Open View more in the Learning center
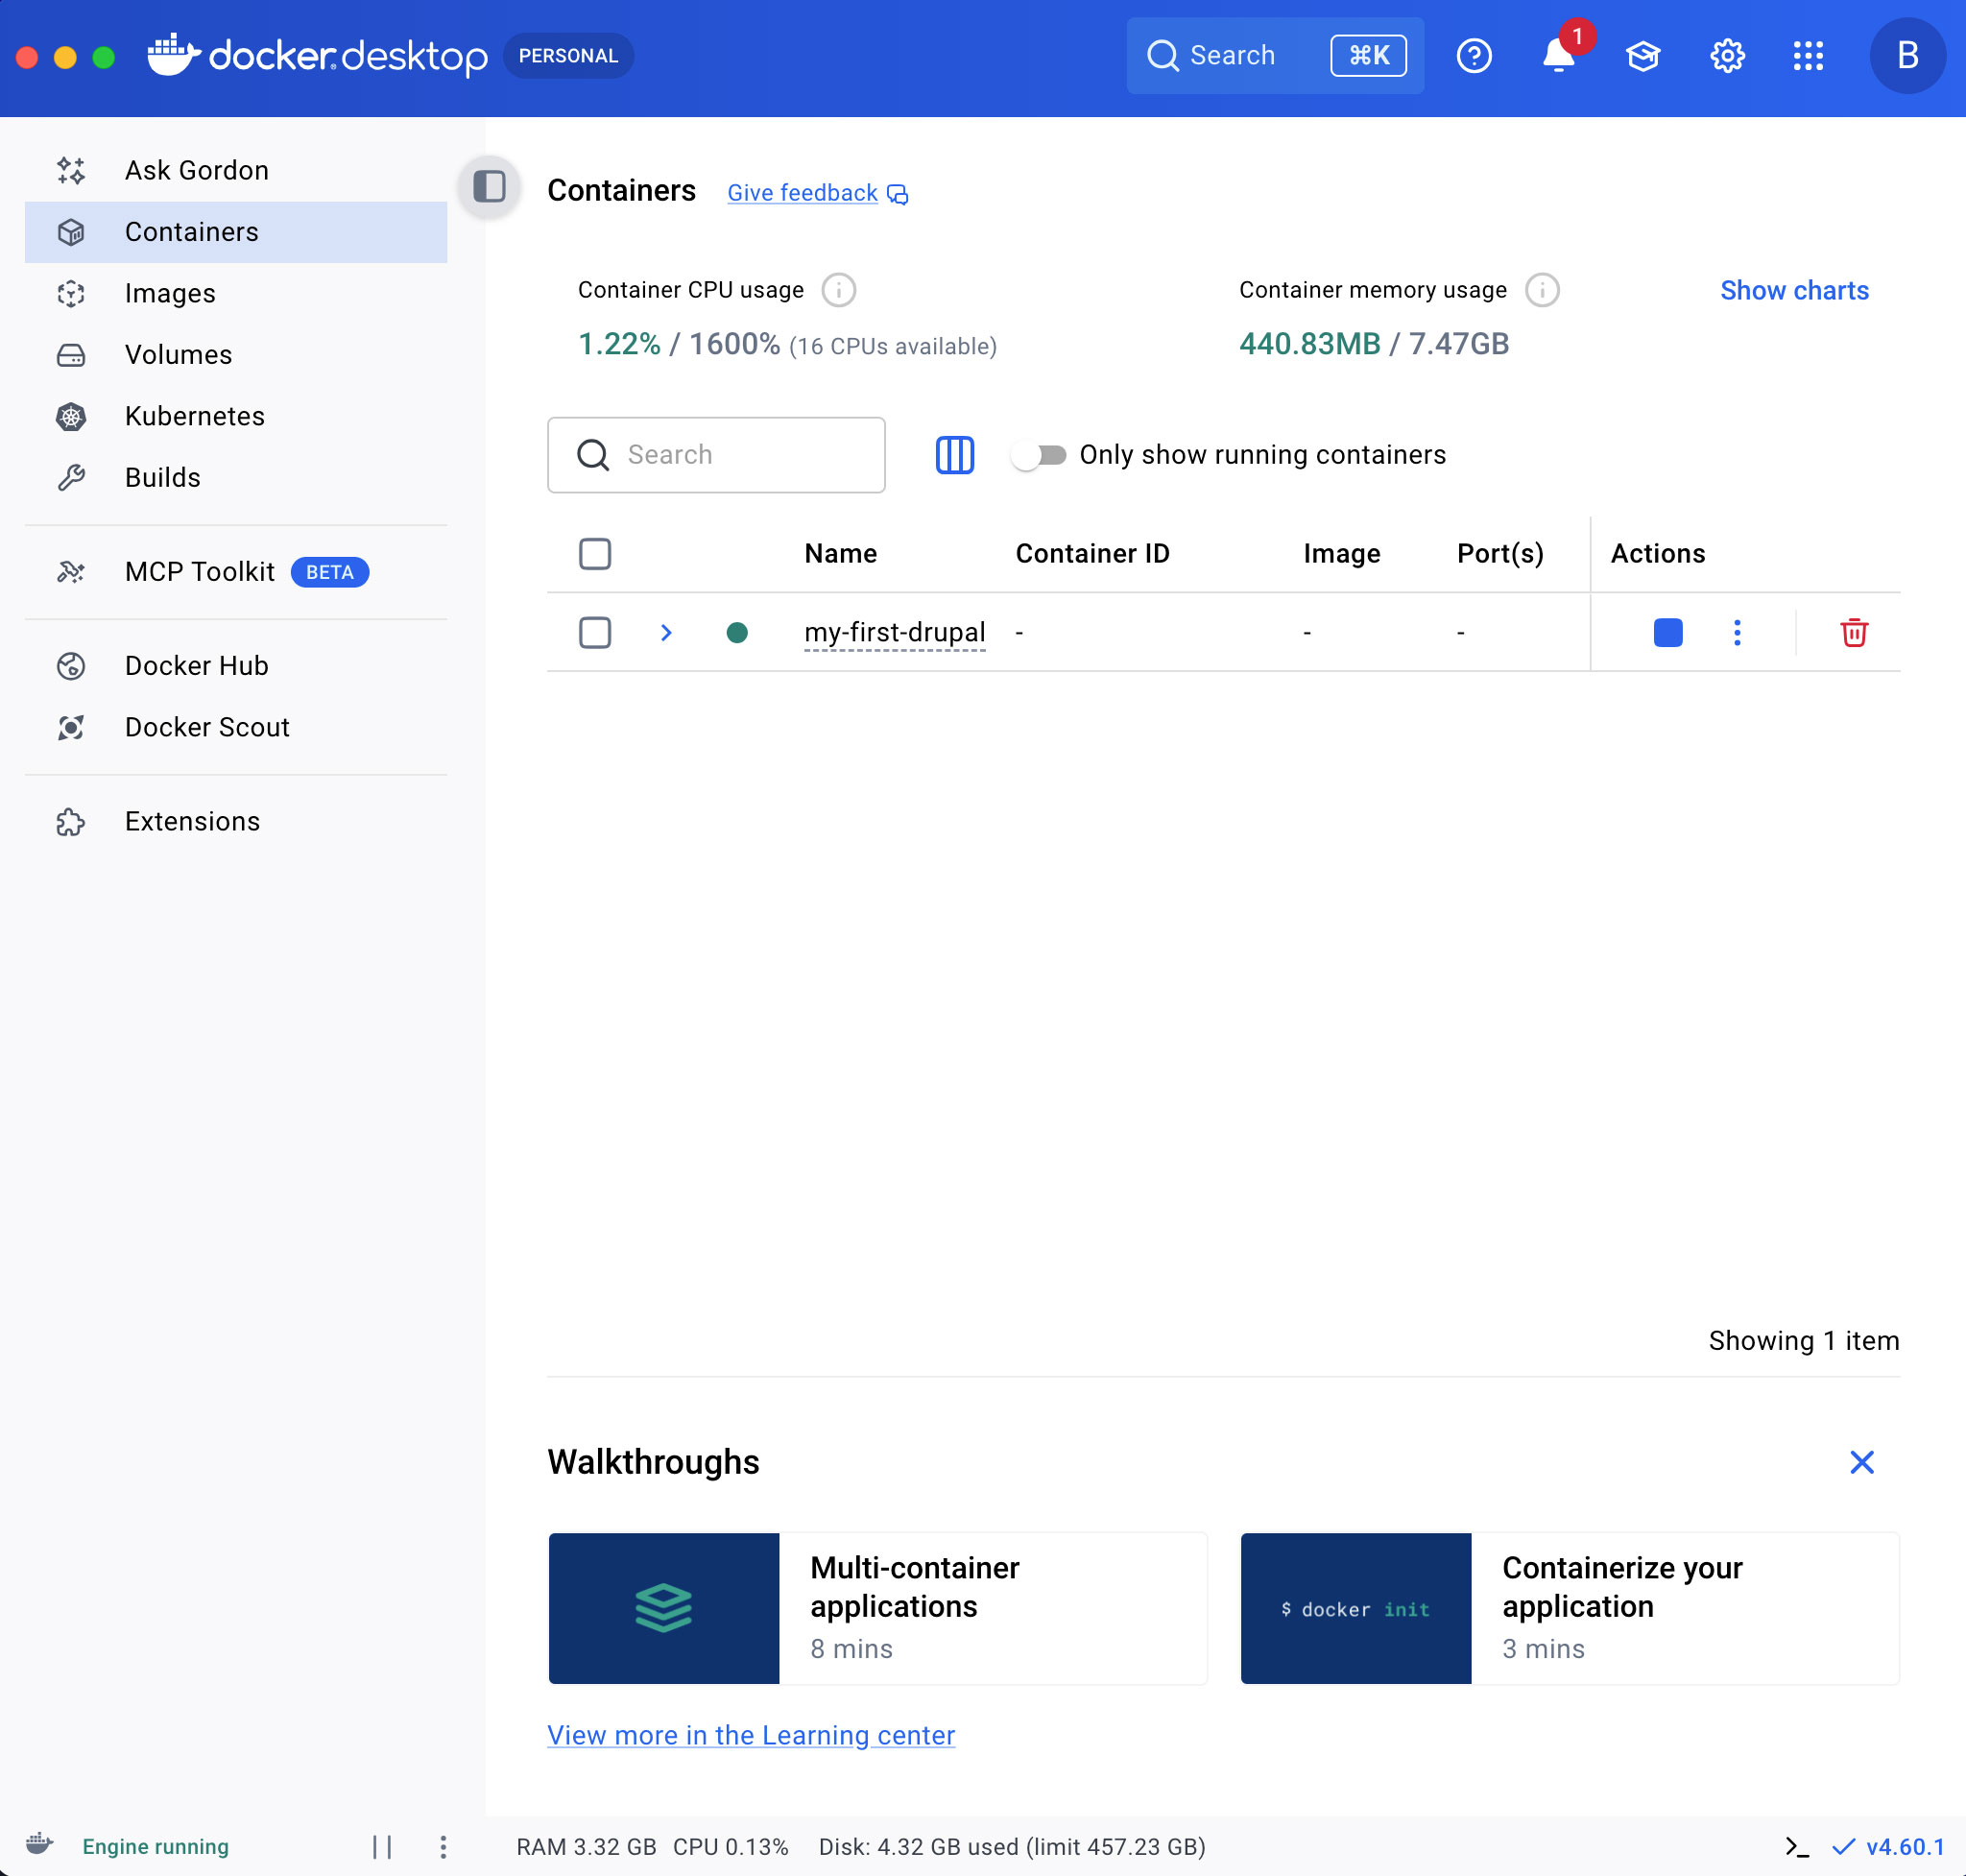This screenshot has width=1966, height=1876. [750, 1735]
